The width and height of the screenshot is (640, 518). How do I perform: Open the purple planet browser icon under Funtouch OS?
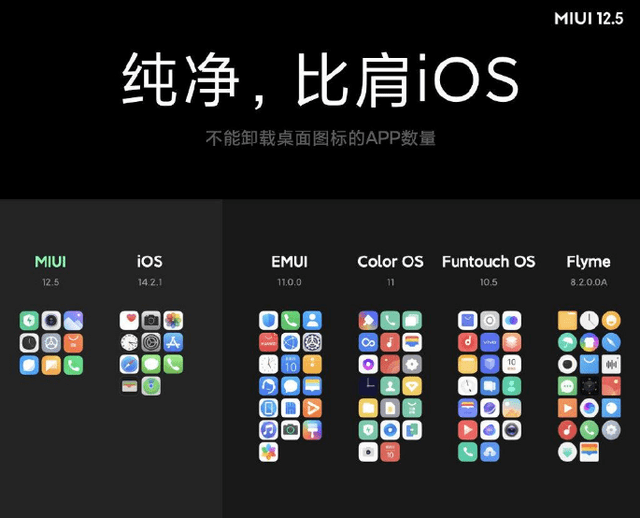point(489,408)
